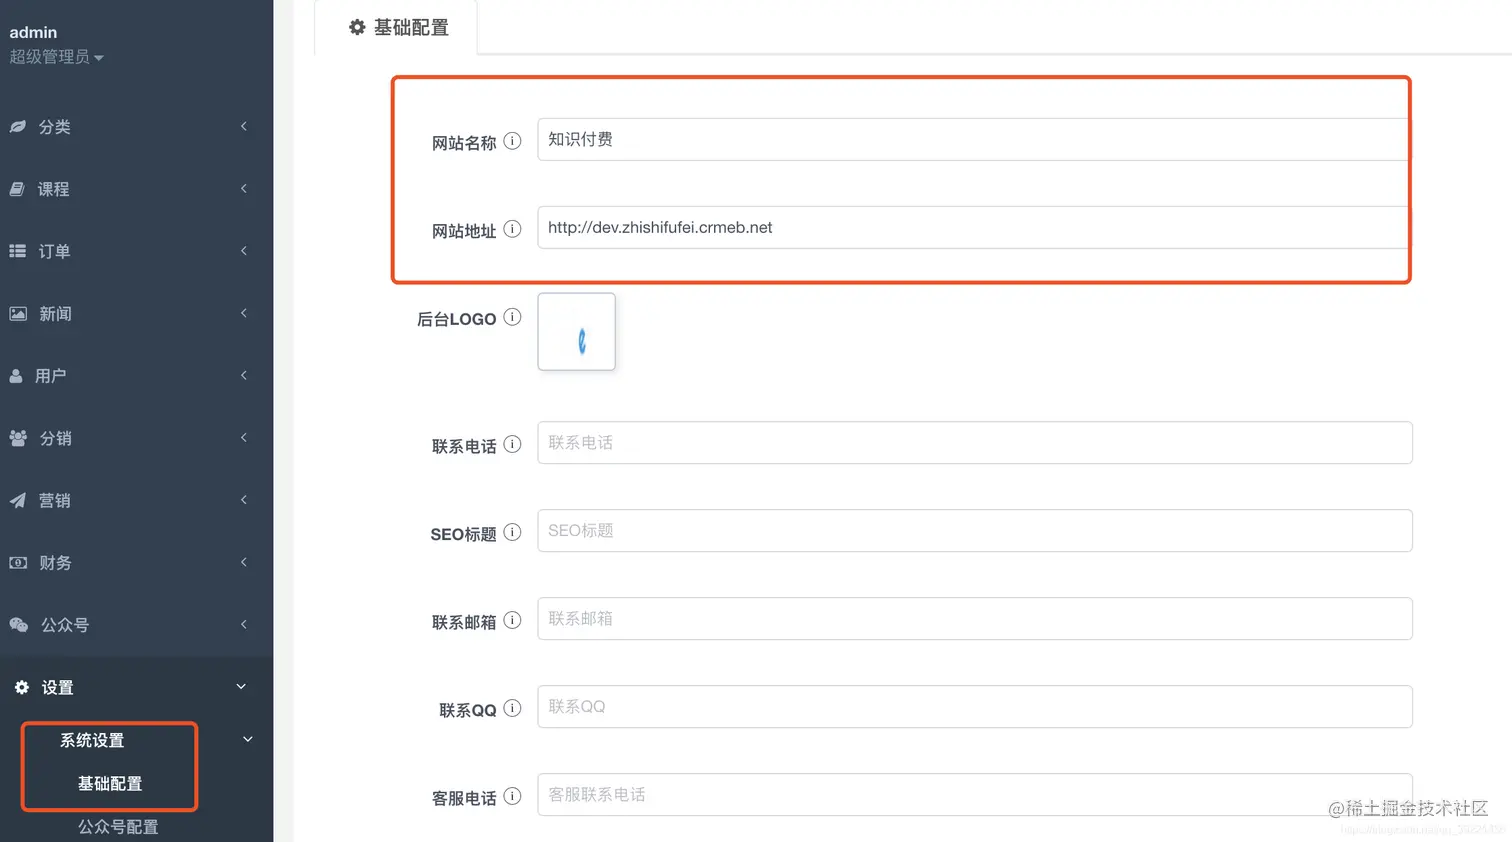This screenshot has height=842, width=1512.
Task: Click the person icon beside 用户
Action: [16, 376]
